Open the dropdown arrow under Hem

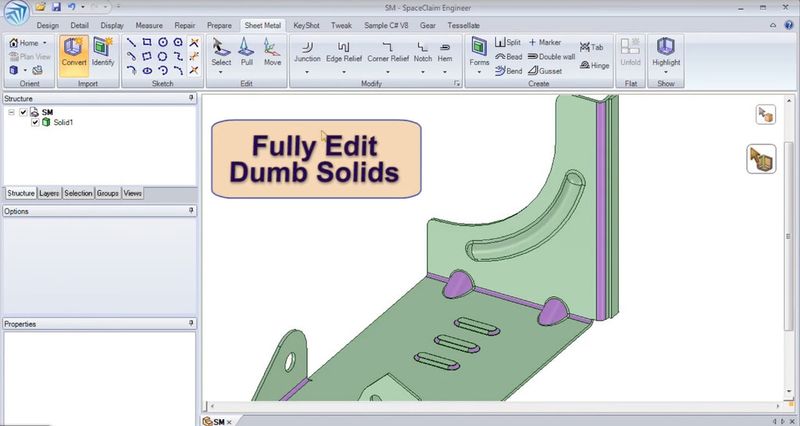click(x=445, y=72)
